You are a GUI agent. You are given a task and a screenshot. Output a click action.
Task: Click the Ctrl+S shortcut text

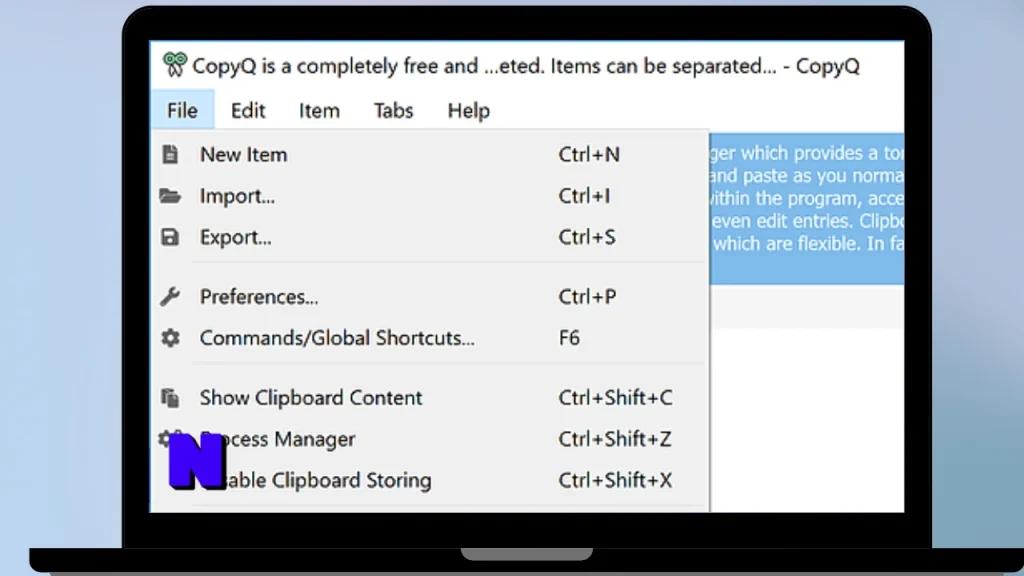point(586,237)
